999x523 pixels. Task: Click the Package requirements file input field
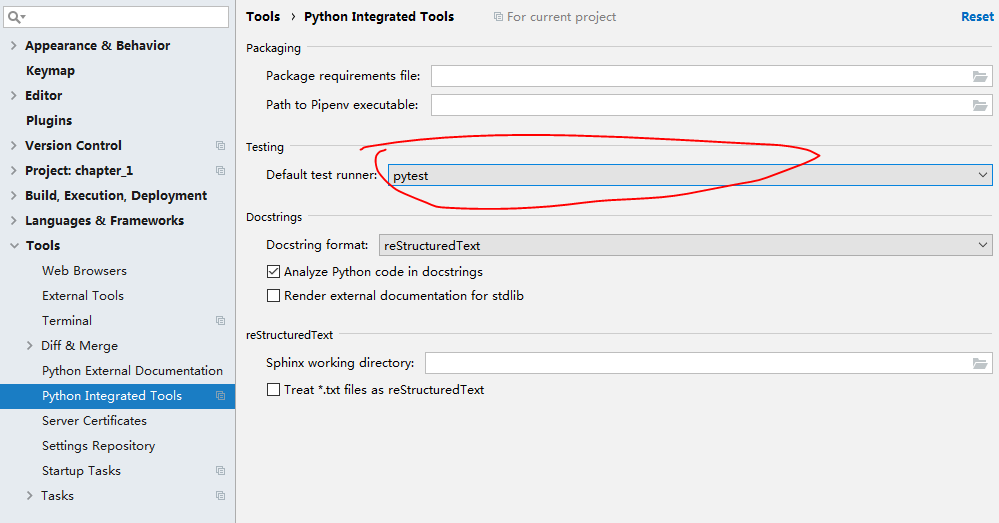(x=700, y=76)
